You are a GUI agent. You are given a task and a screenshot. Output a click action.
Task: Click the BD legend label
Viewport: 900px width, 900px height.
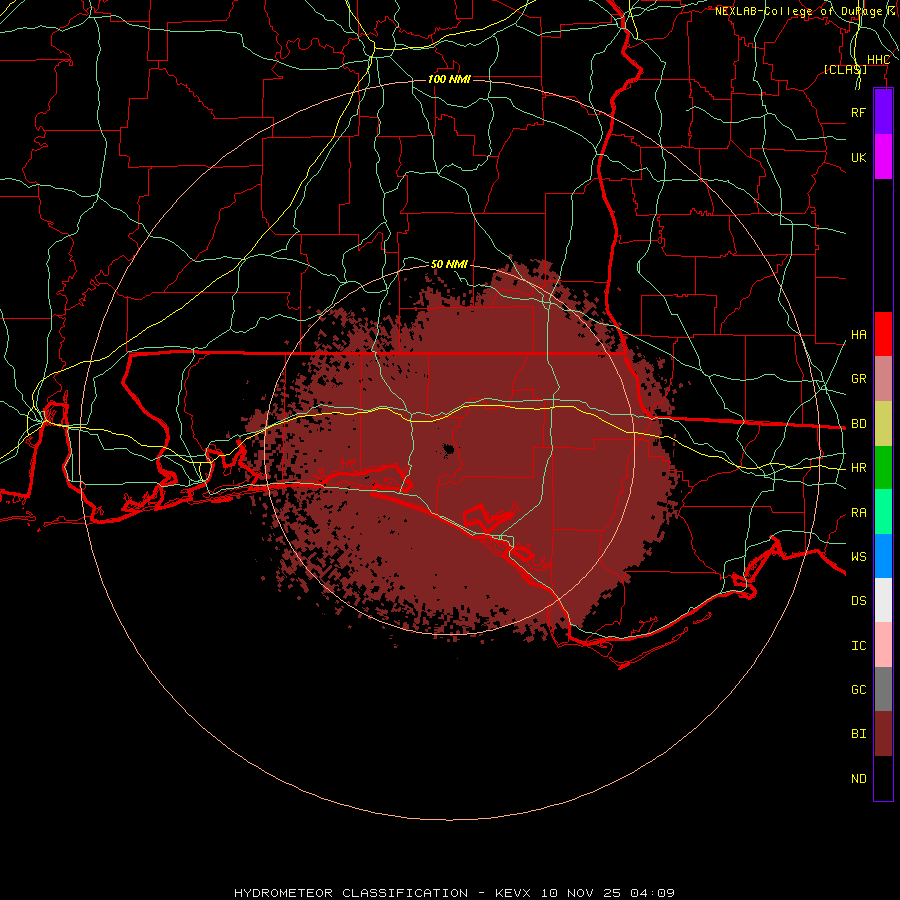pos(859,424)
